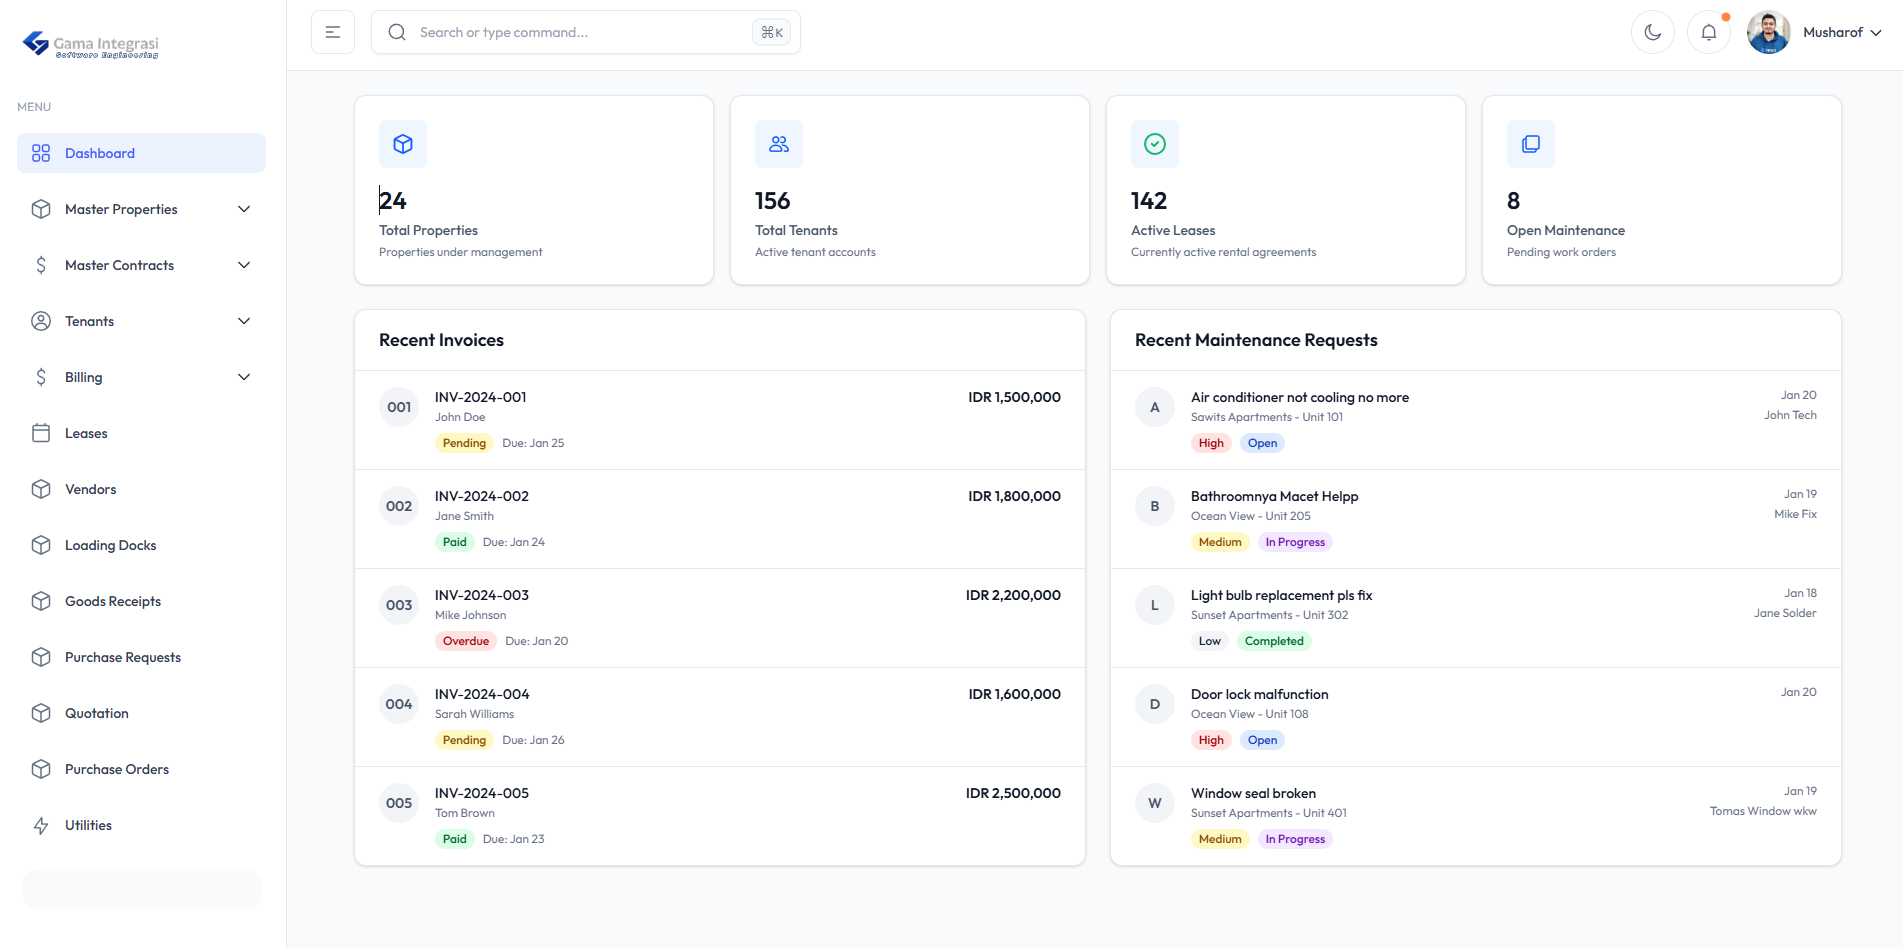
Task: Click the Paid badge on INV-2024-005
Action: 455,839
